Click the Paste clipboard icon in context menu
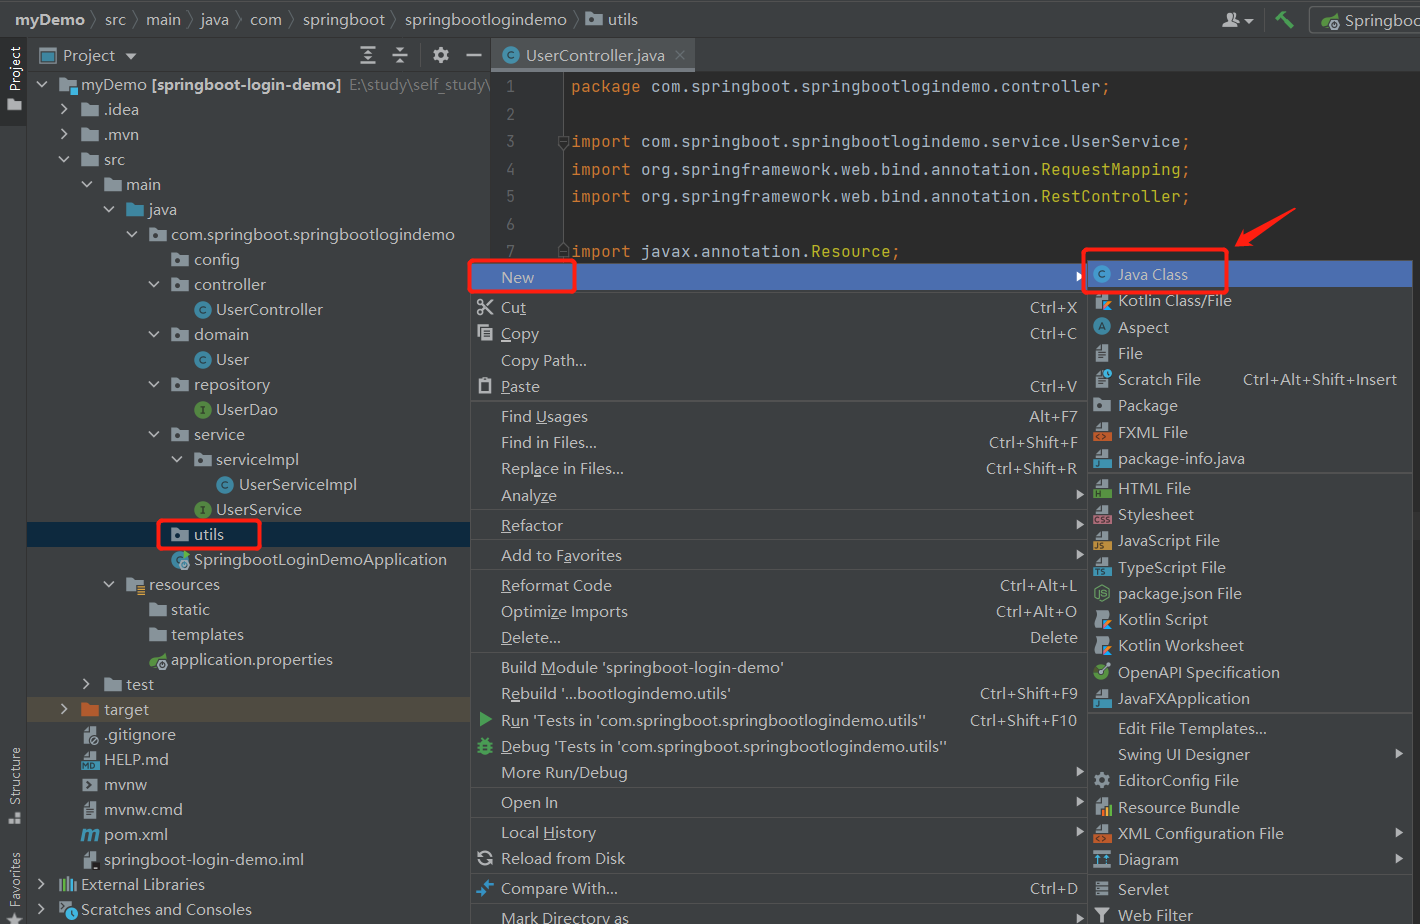Viewport: 1420px width, 924px height. [485, 386]
